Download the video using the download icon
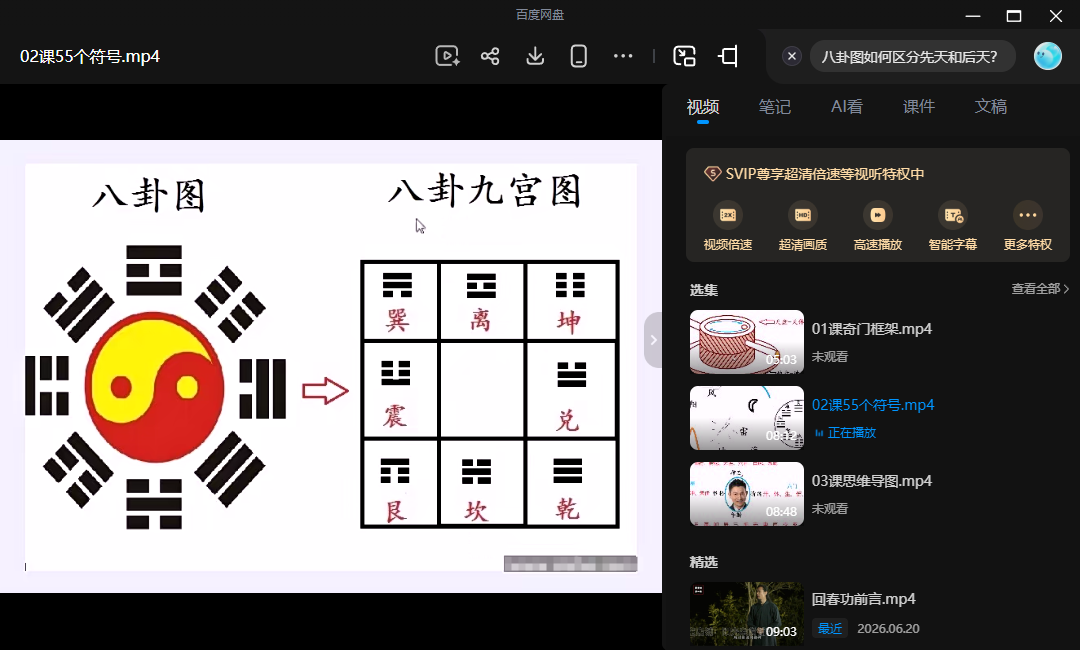 [x=535, y=56]
